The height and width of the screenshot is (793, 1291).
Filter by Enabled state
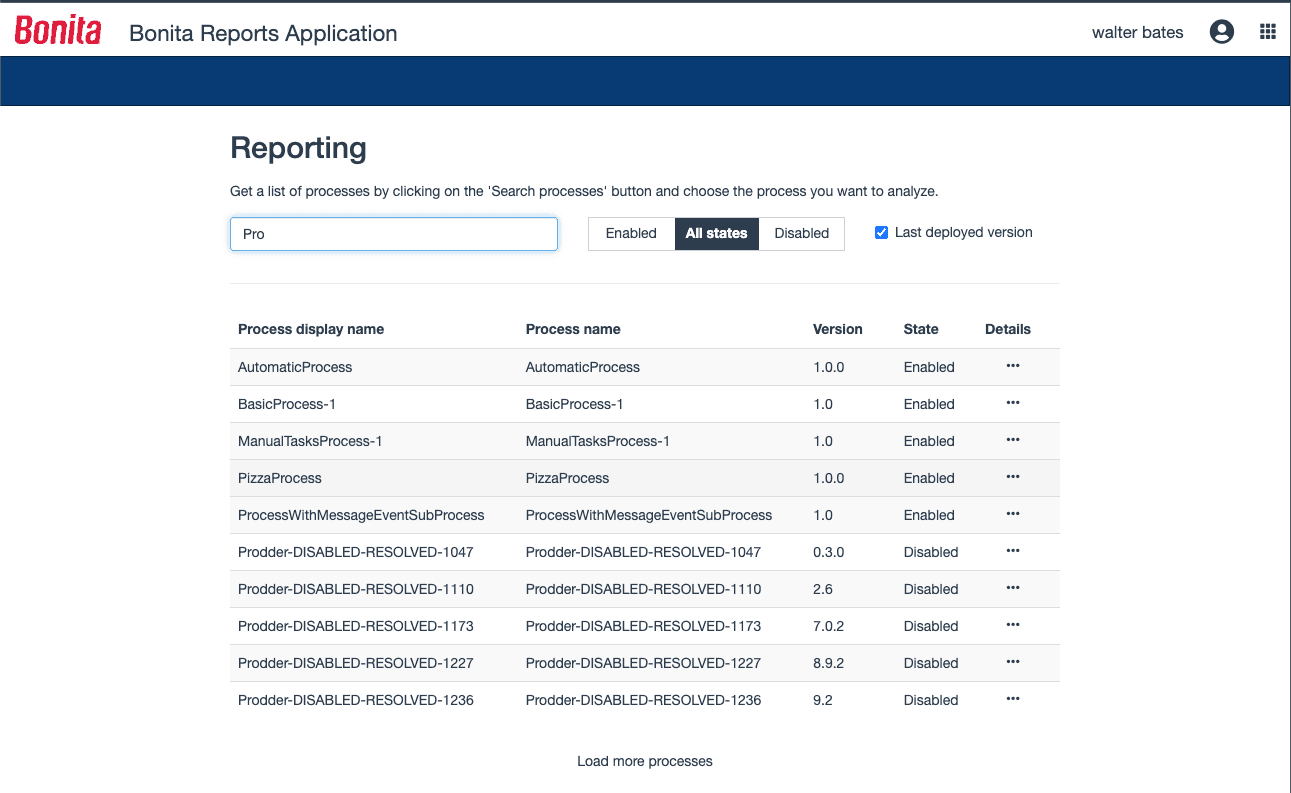631,233
